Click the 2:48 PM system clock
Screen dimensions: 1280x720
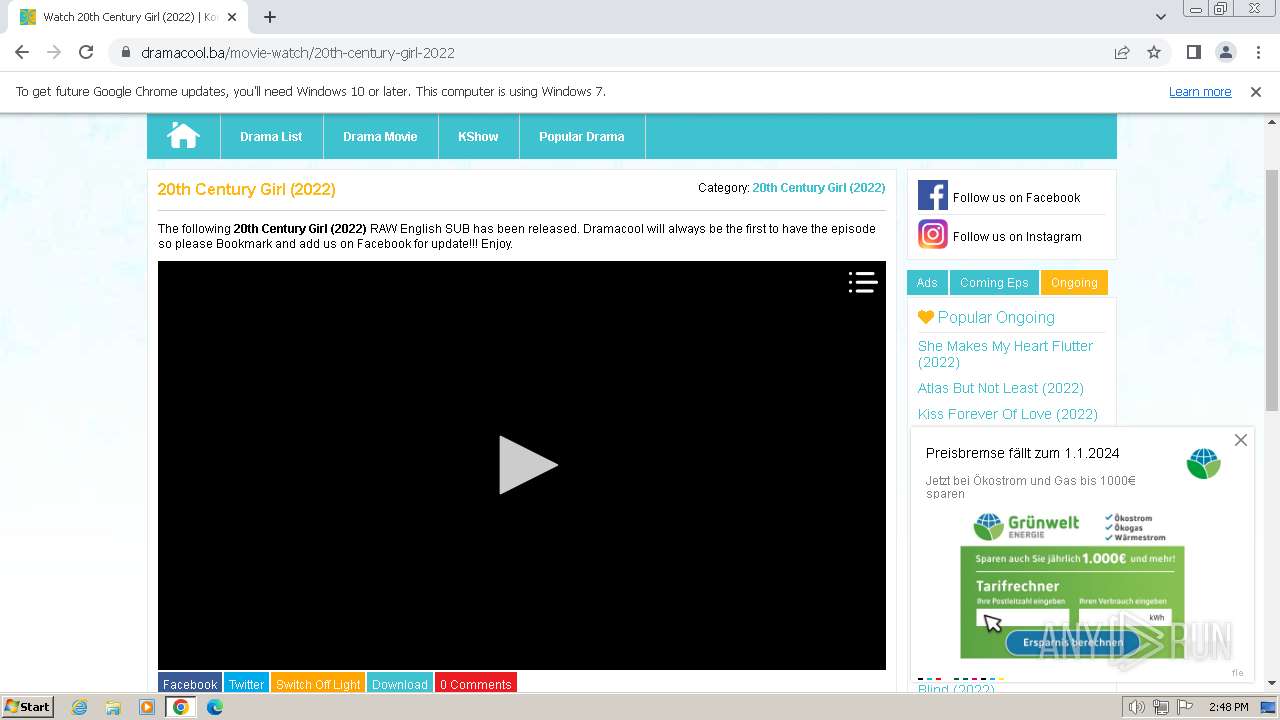coord(1228,707)
